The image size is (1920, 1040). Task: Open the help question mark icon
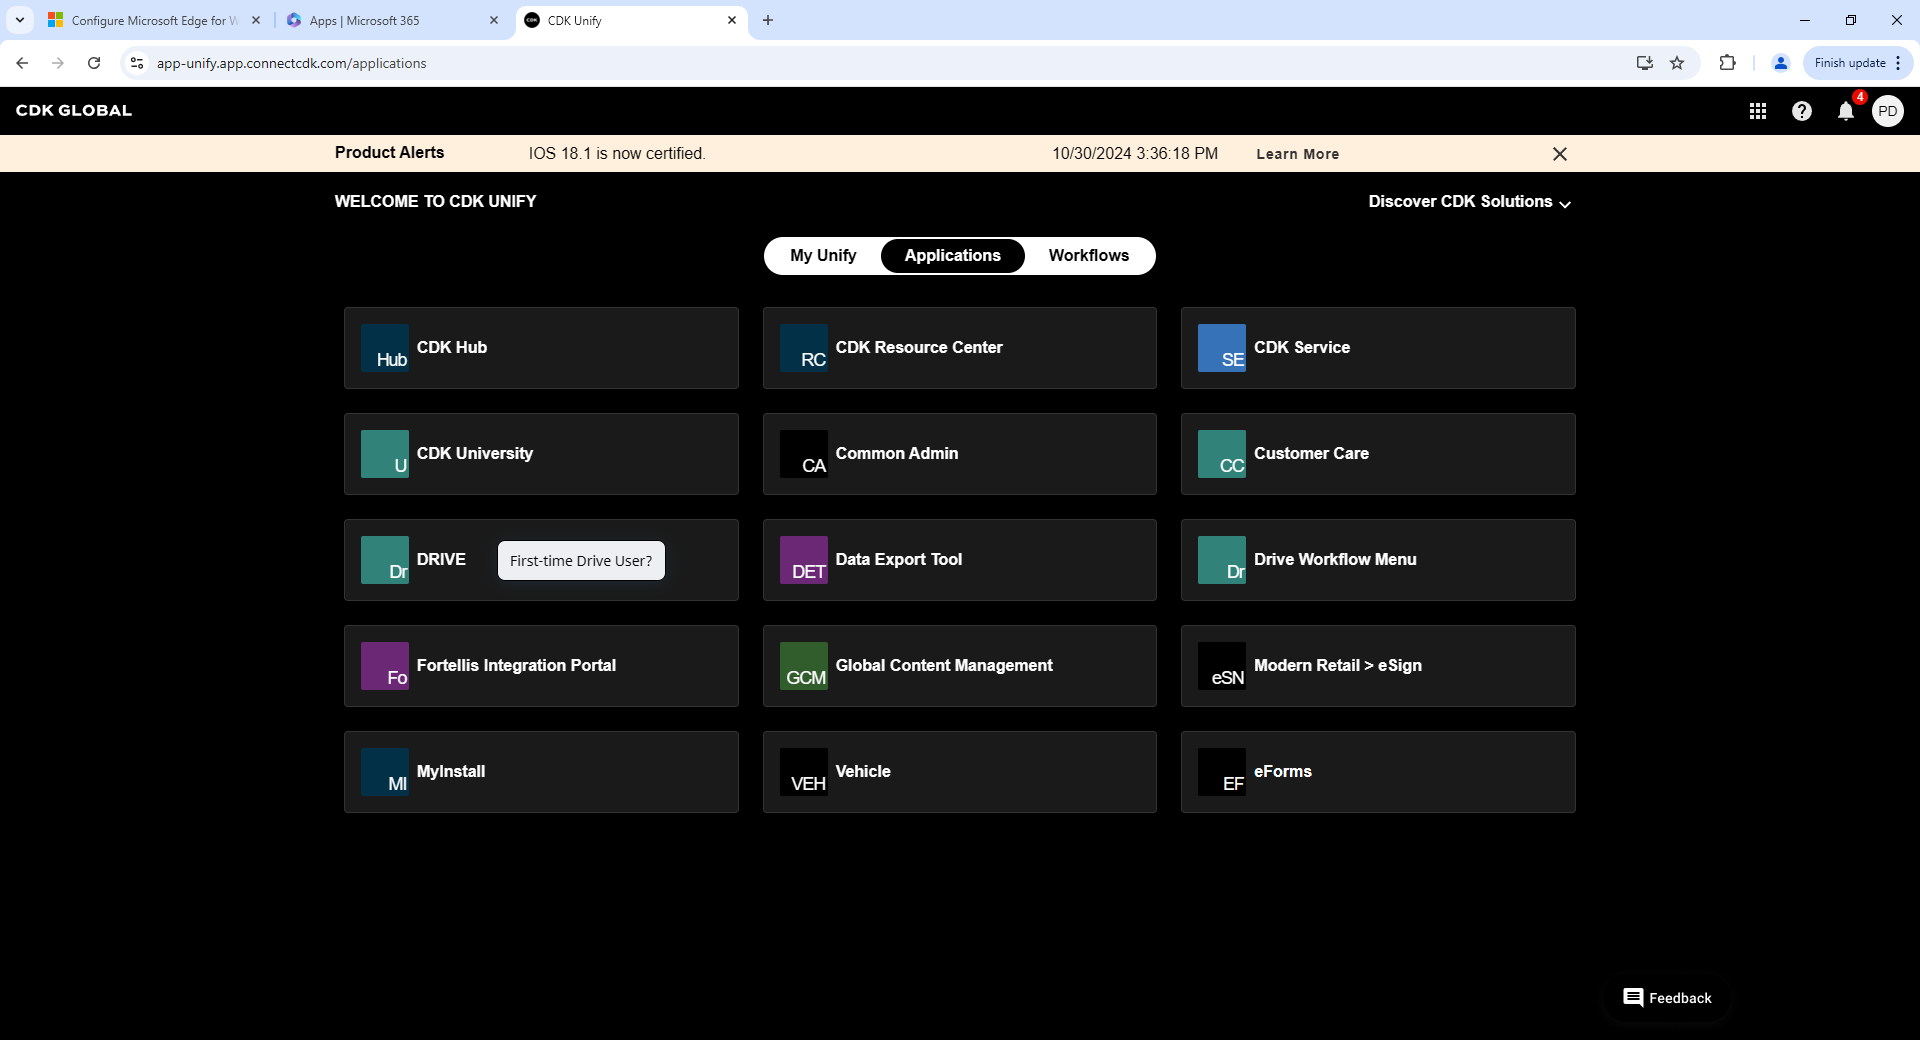point(1802,111)
